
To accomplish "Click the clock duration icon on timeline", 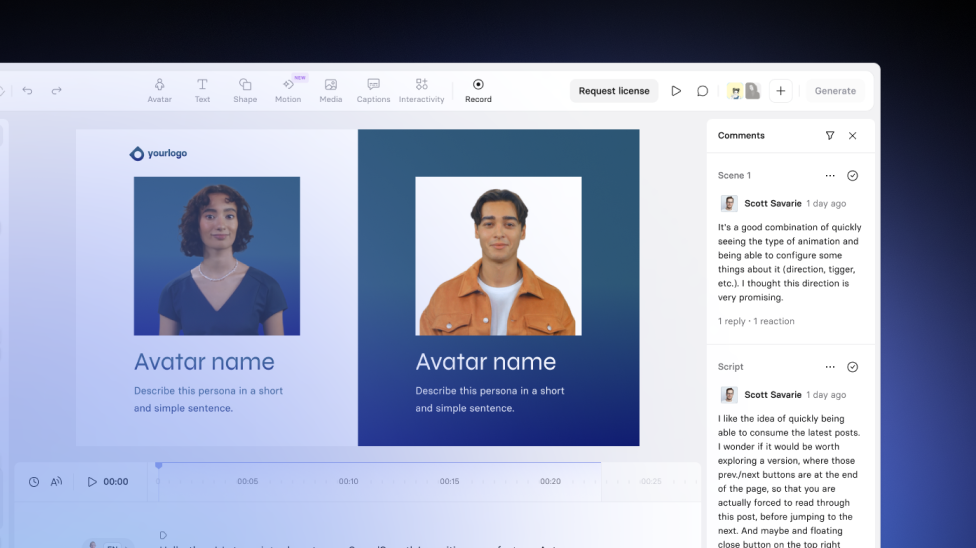I will pos(34,481).
